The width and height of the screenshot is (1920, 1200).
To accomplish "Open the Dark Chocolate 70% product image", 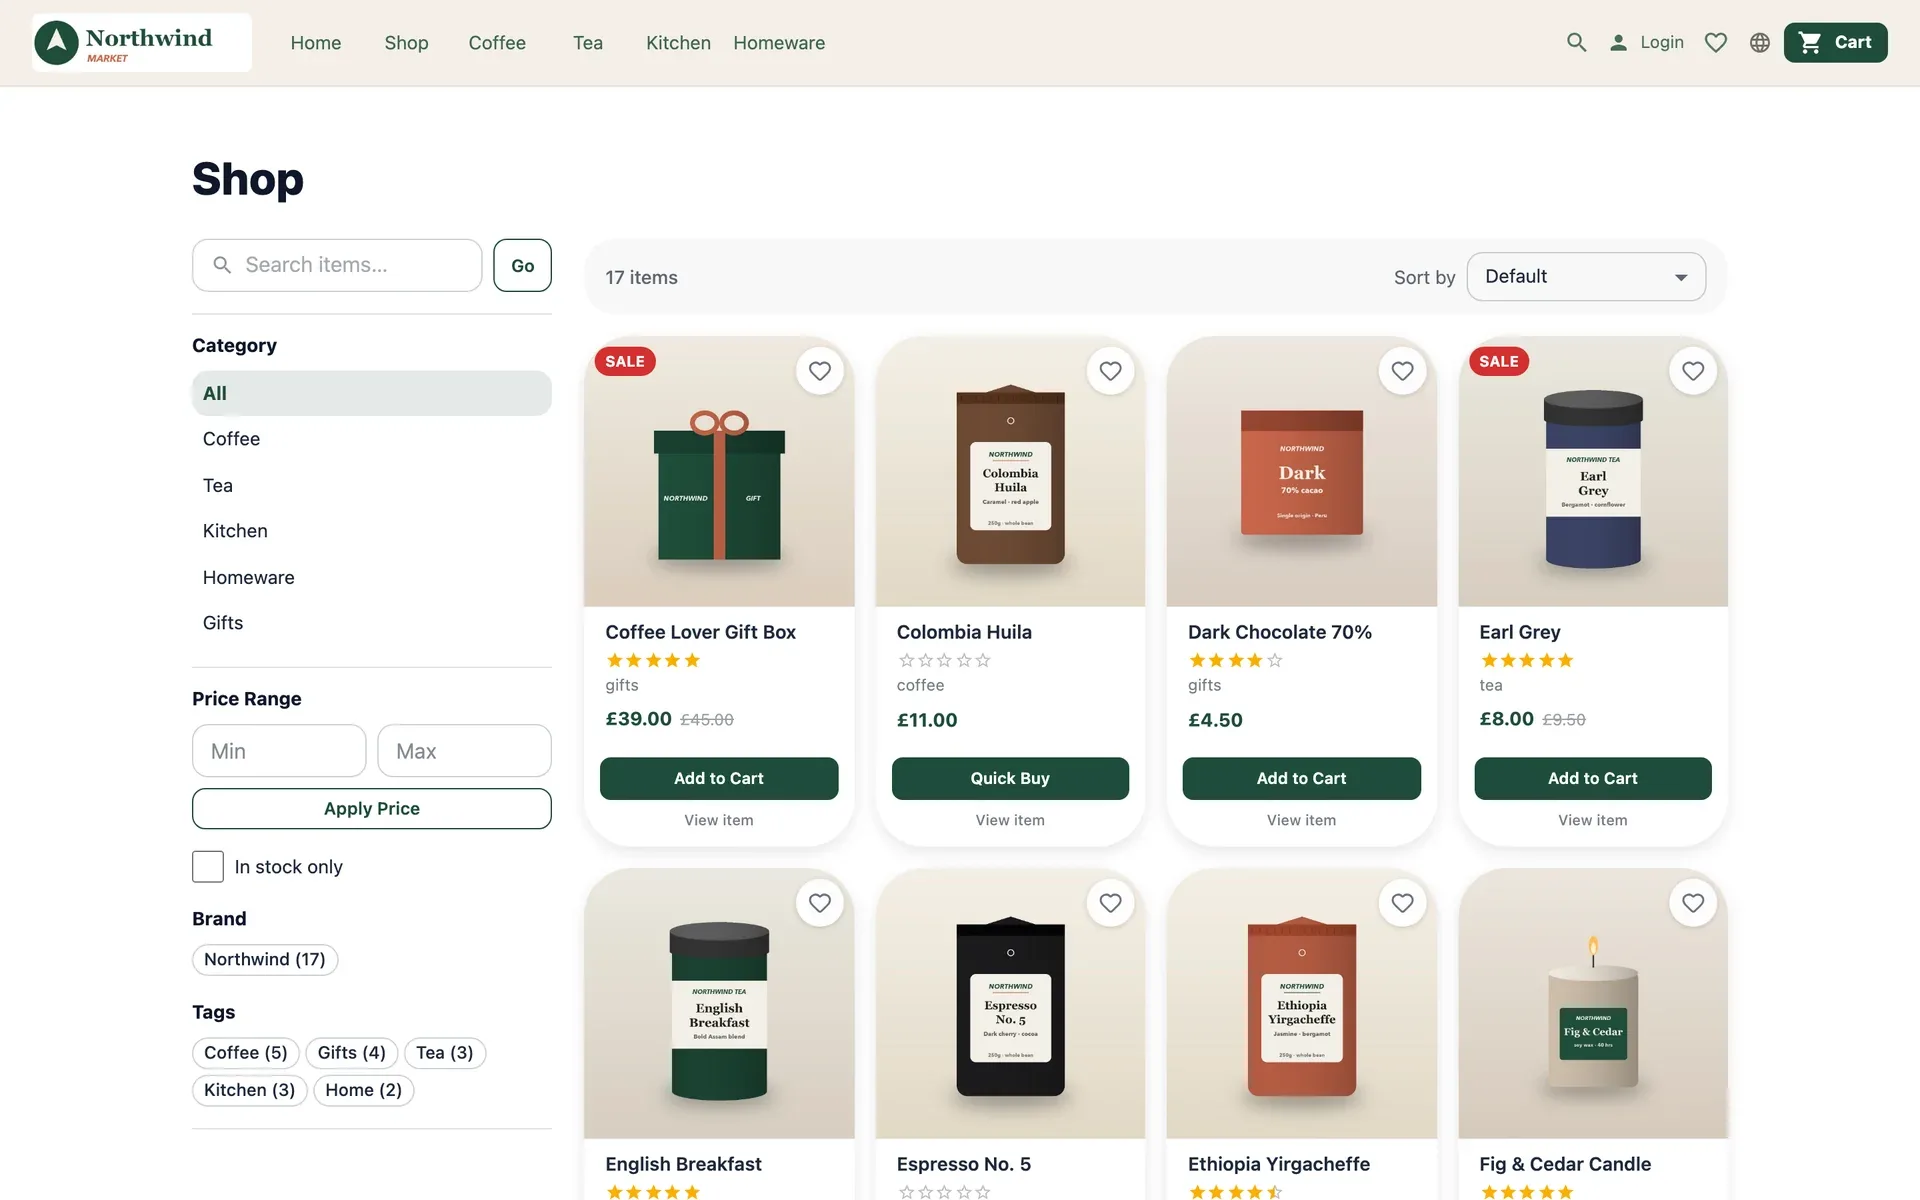I will [x=1301, y=471].
